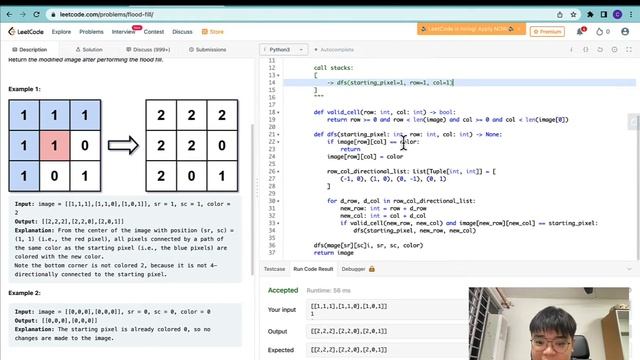Image resolution: width=640 pixels, height=360 pixels.
Task: Open the Chrome three-dot menu
Action: (x=631, y=15)
